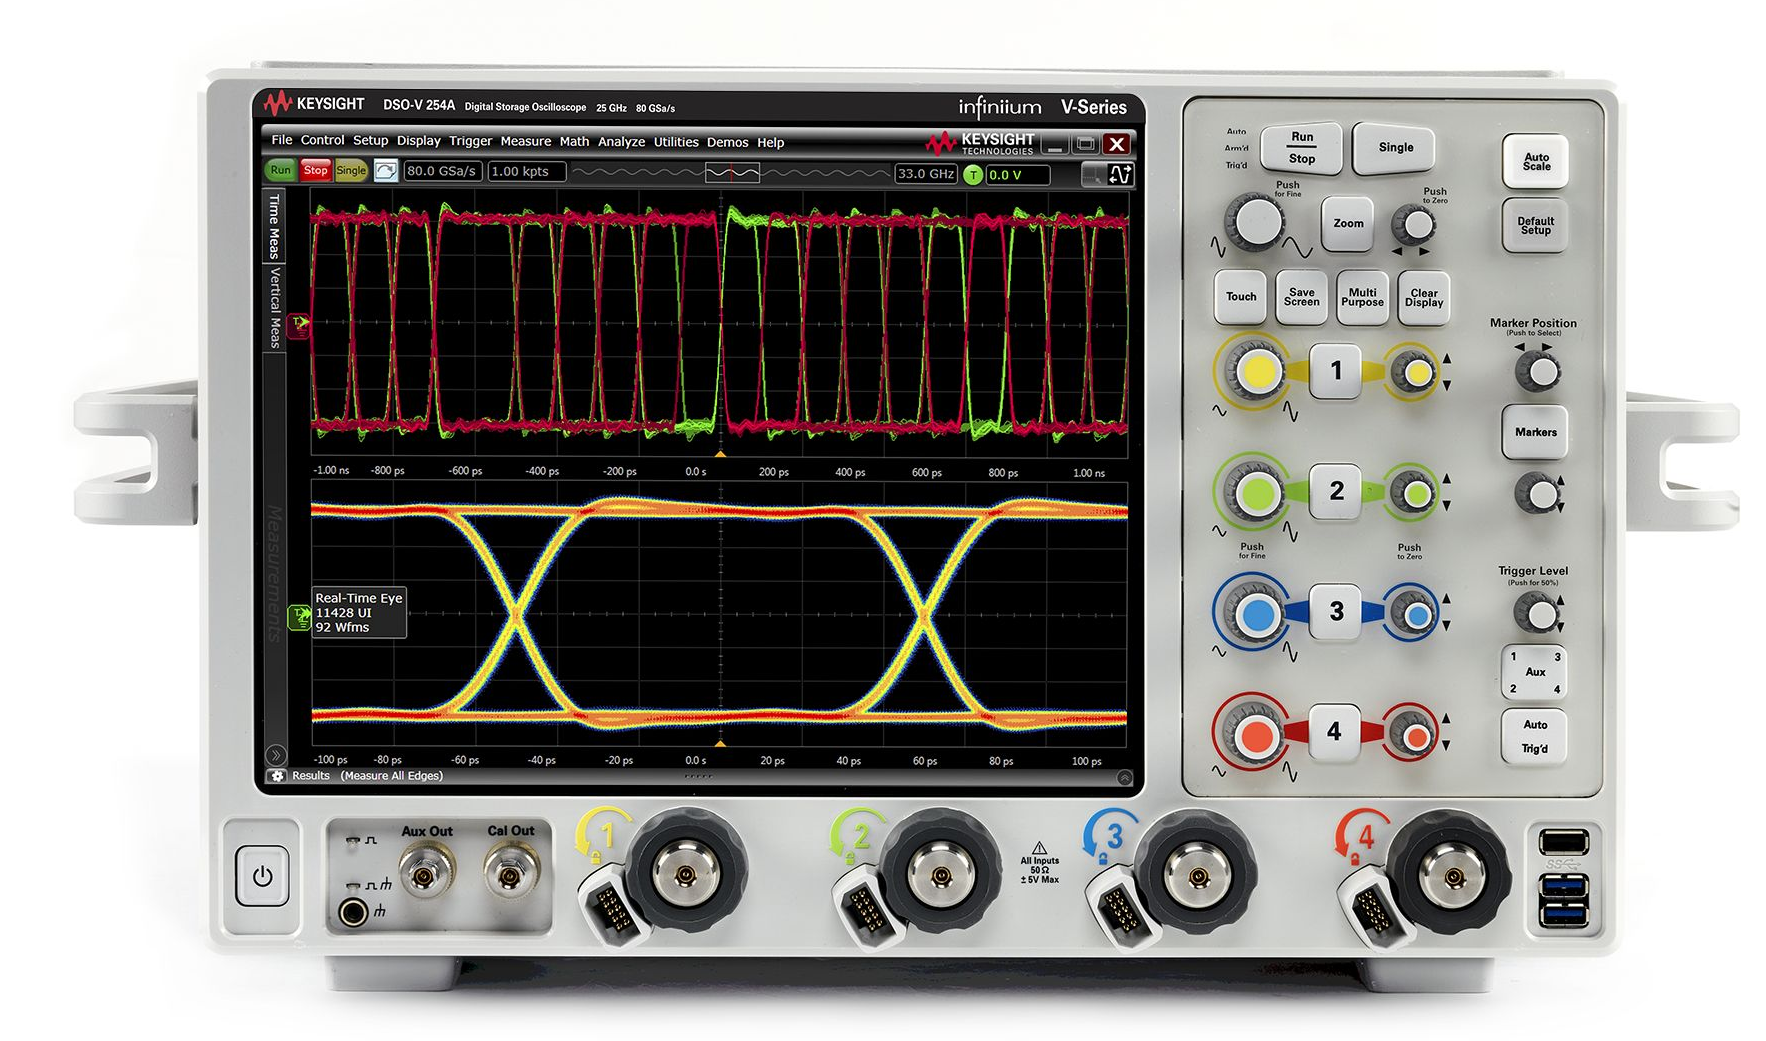
Task: Click the green trigger T indicator
Action: (x=973, y=175)
